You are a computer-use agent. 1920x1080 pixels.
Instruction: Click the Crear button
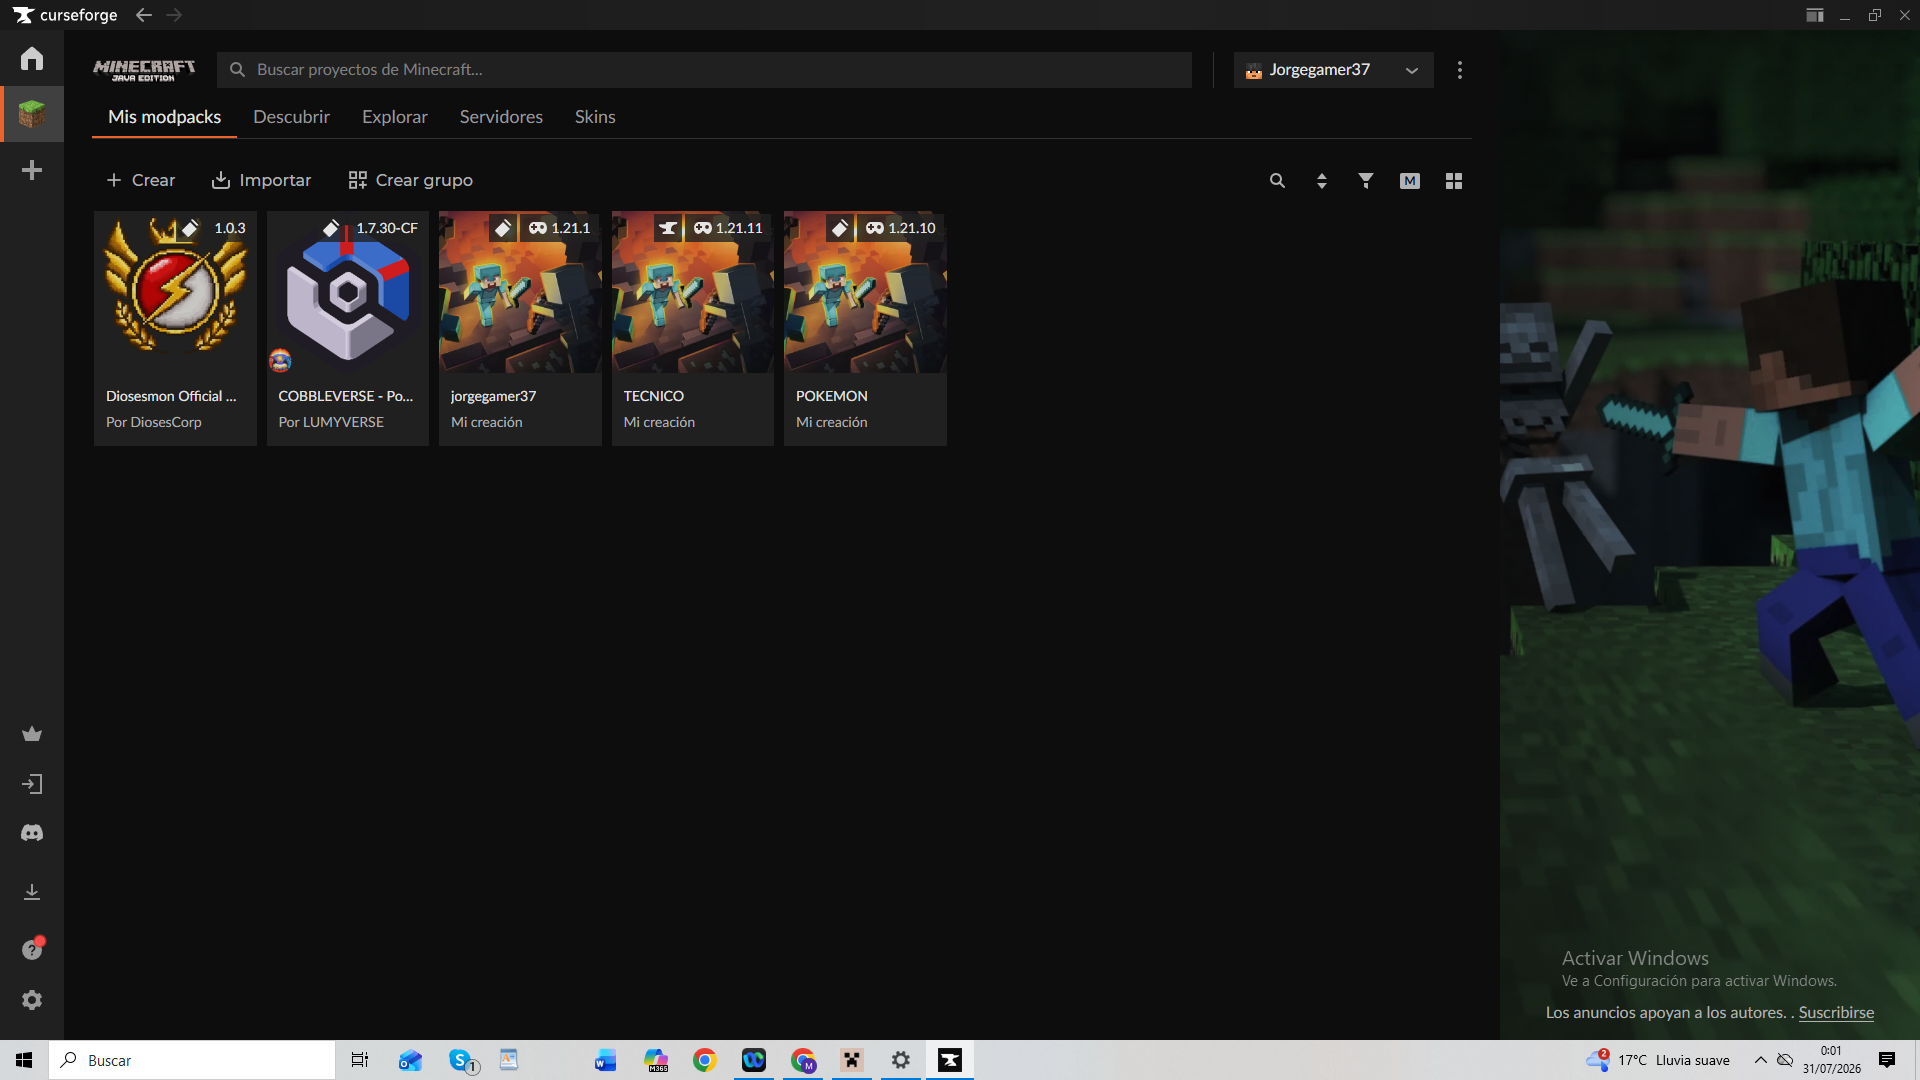[140, 180]
